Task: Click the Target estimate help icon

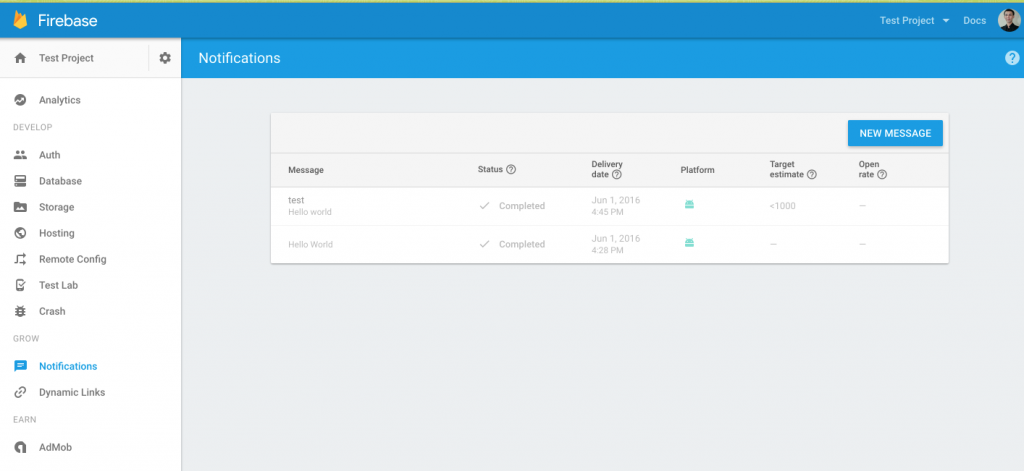Action: point(812,175)
